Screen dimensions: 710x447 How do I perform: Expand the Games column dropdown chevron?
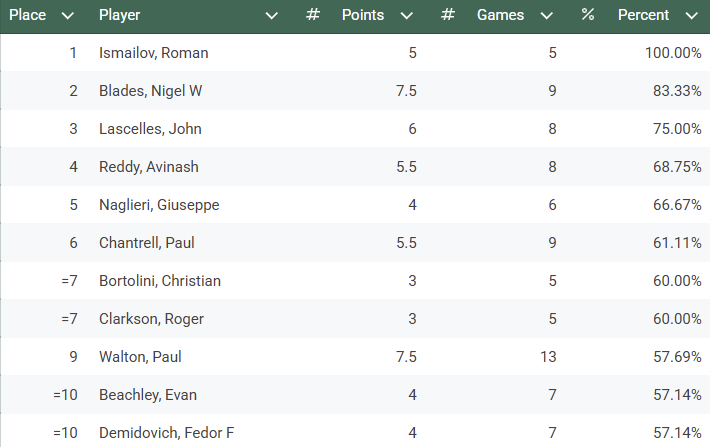(x=546, y=16)
